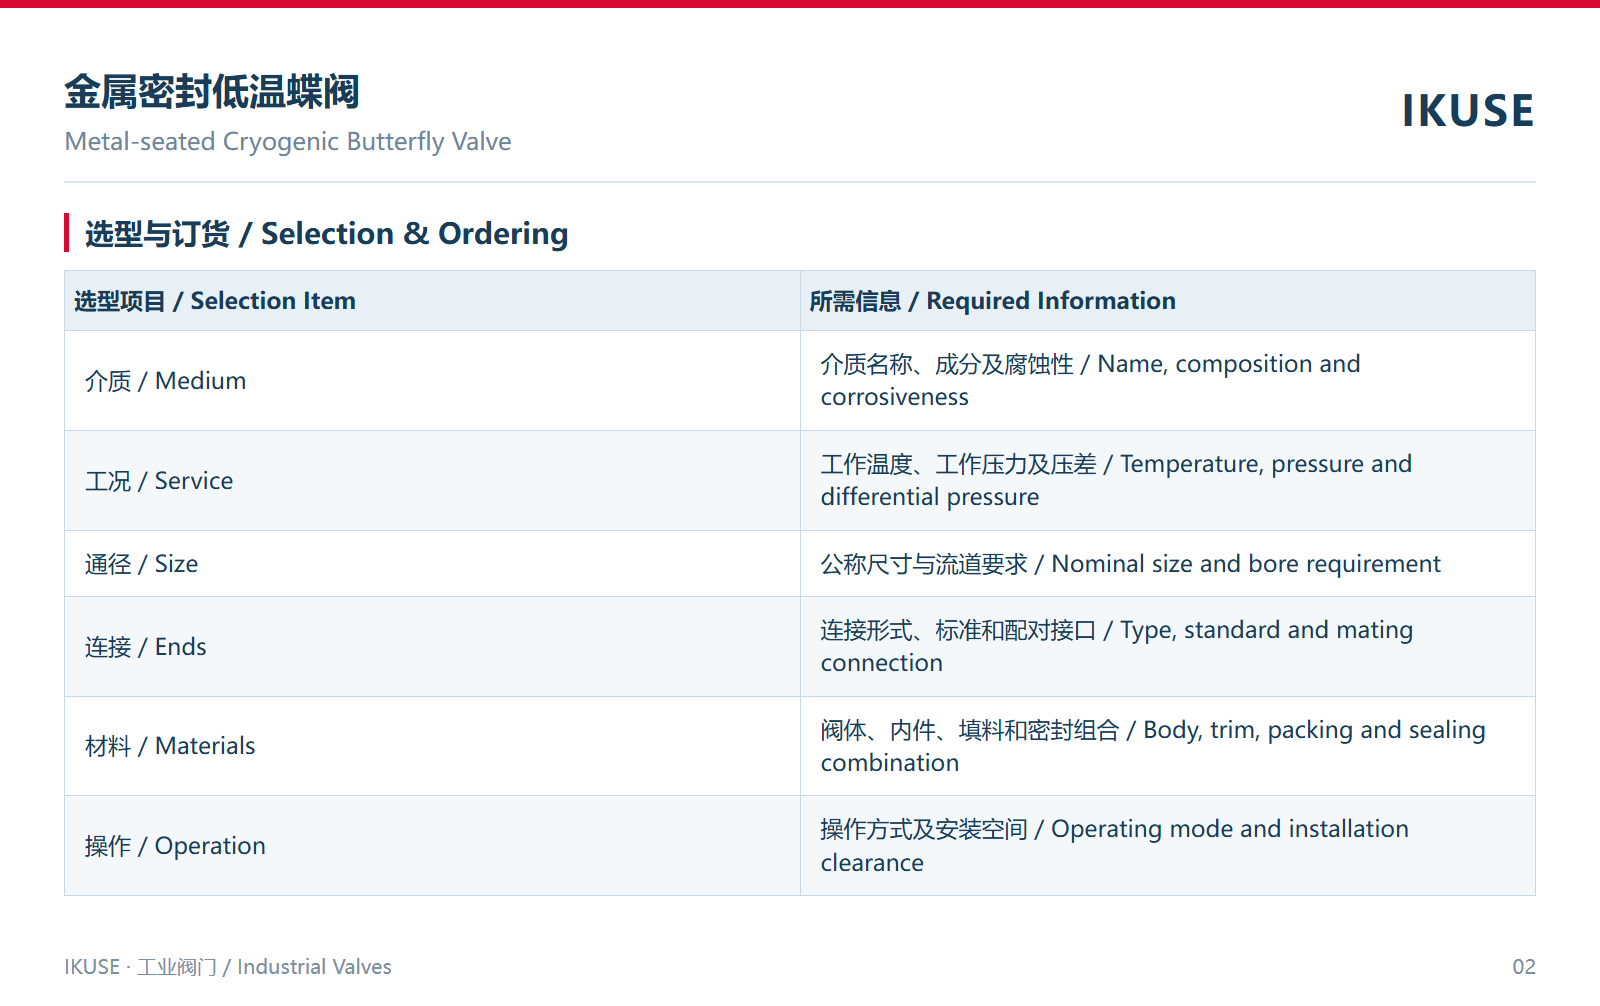Click the Type, standard and mating connection cell
Viewport: 1600px width, 1006px height.
click(x=1168, y=647)
